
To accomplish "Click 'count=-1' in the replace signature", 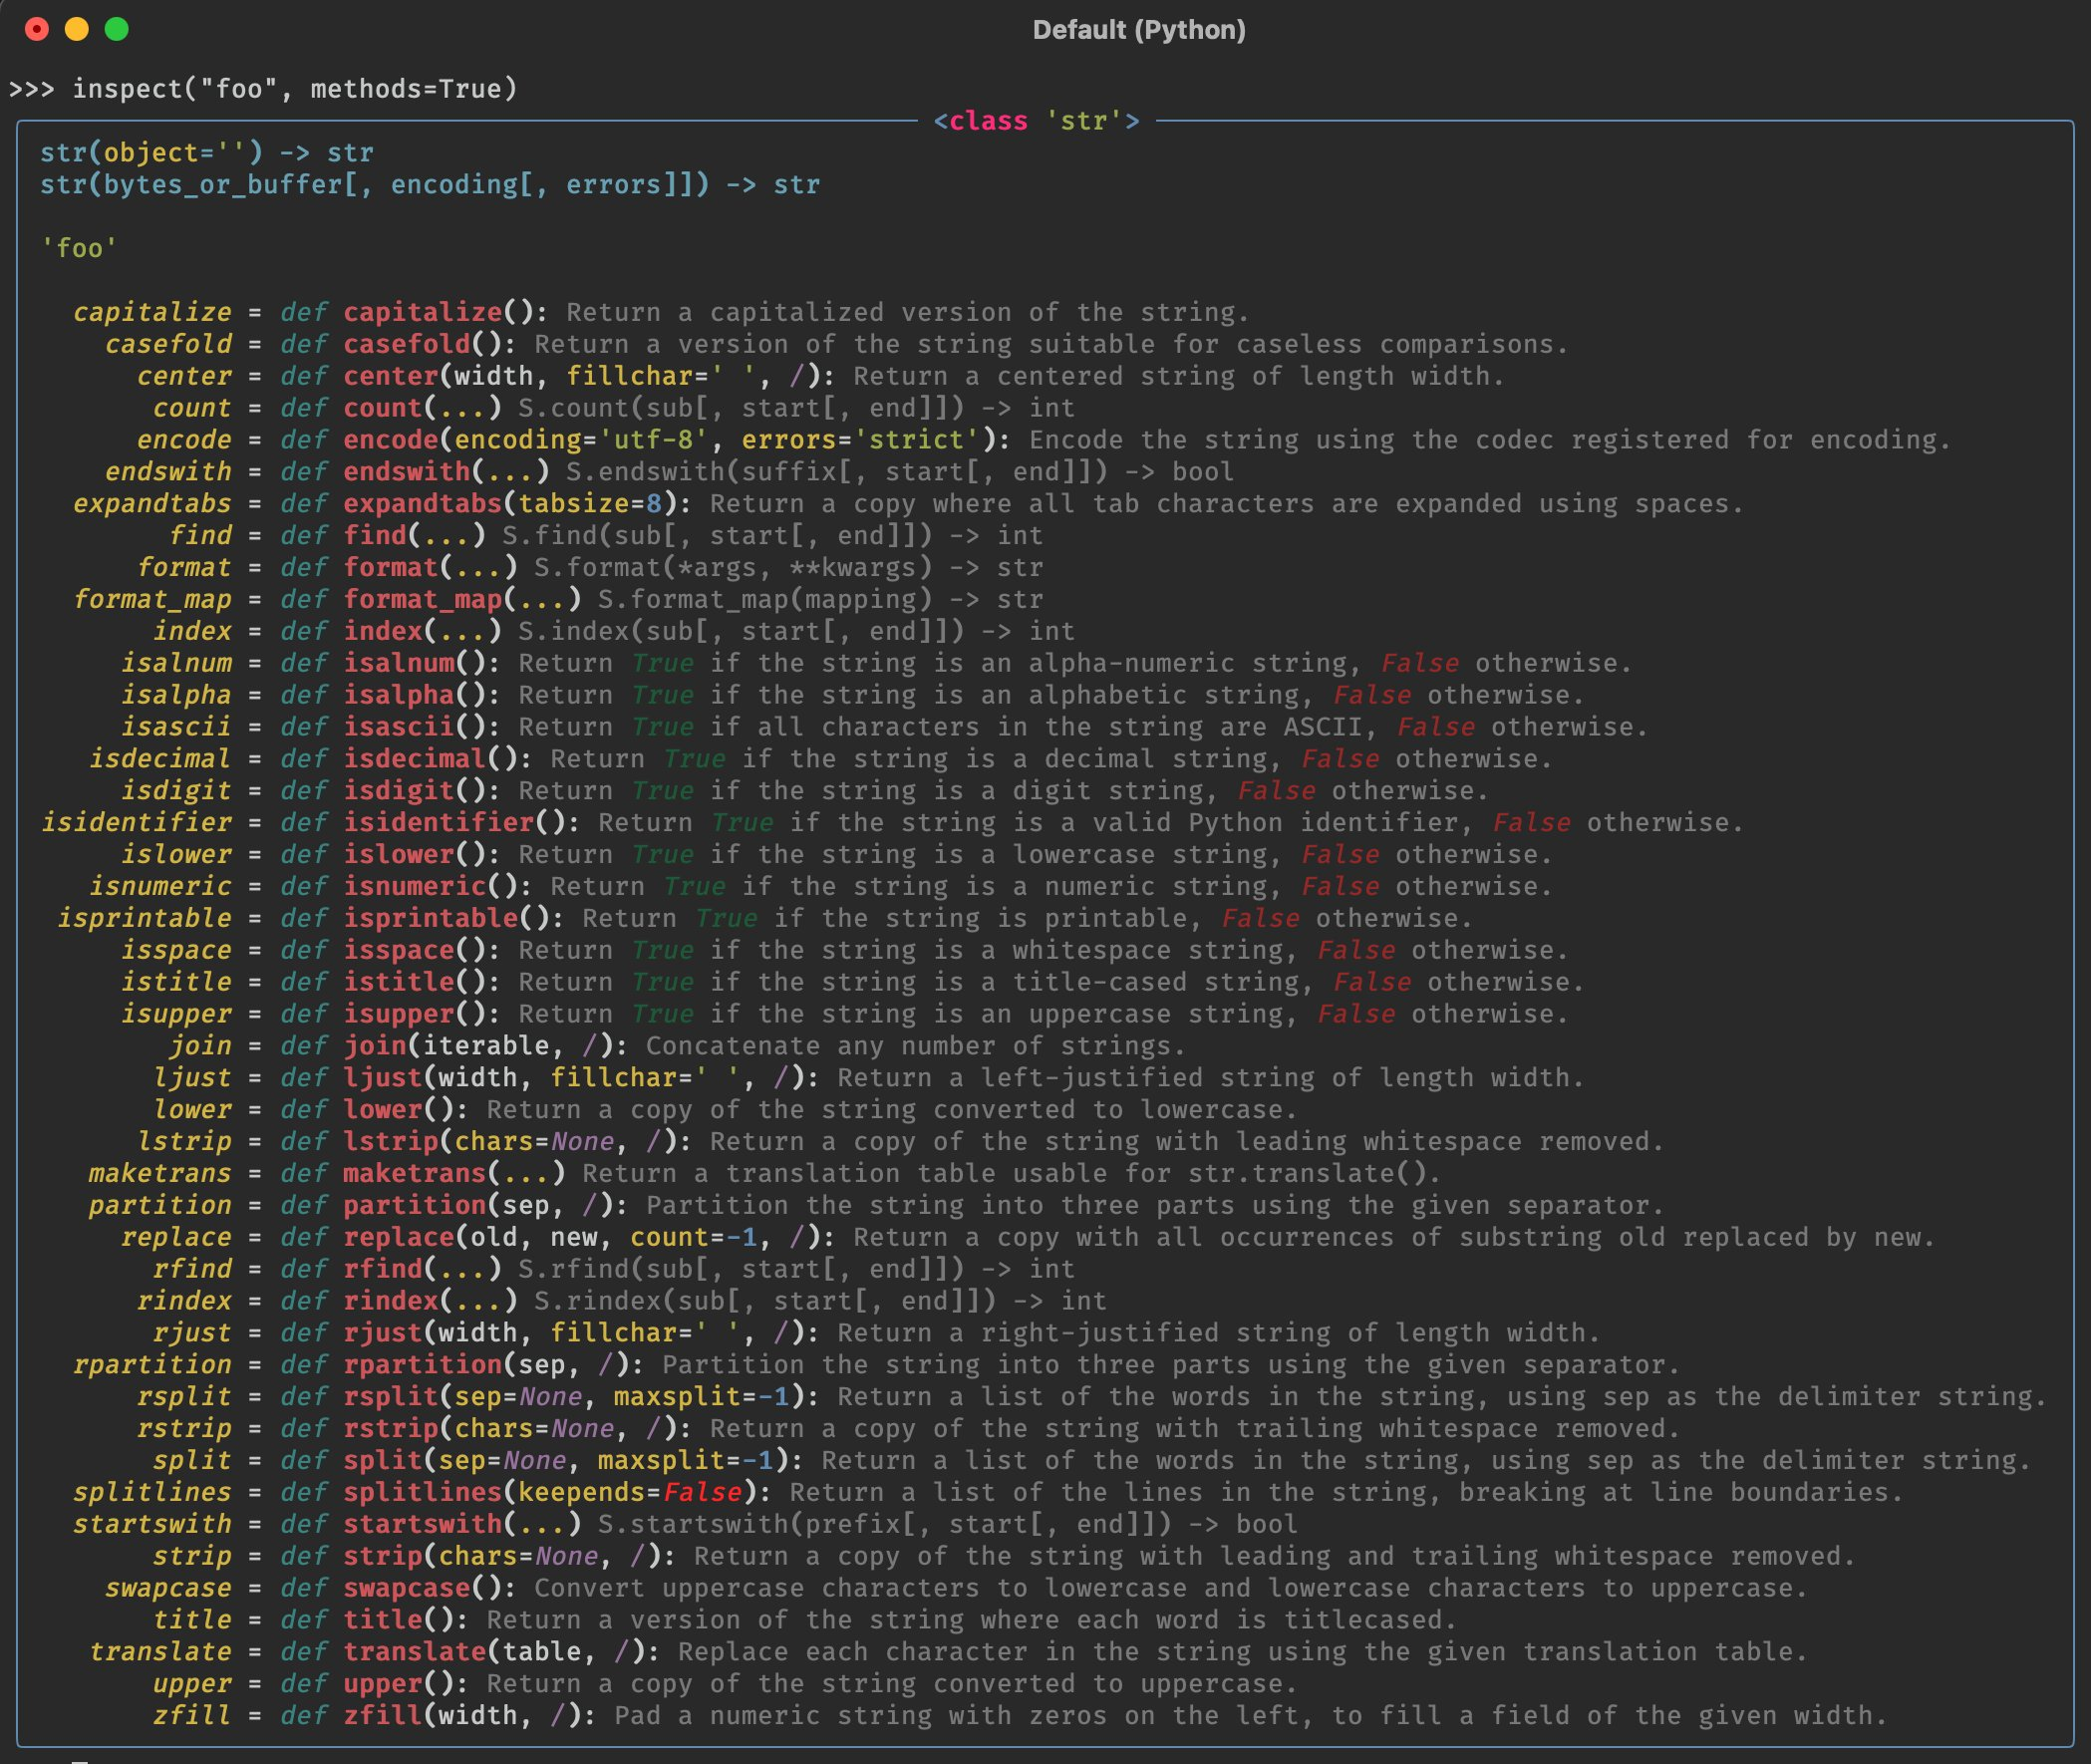I will pos(694,1238).
